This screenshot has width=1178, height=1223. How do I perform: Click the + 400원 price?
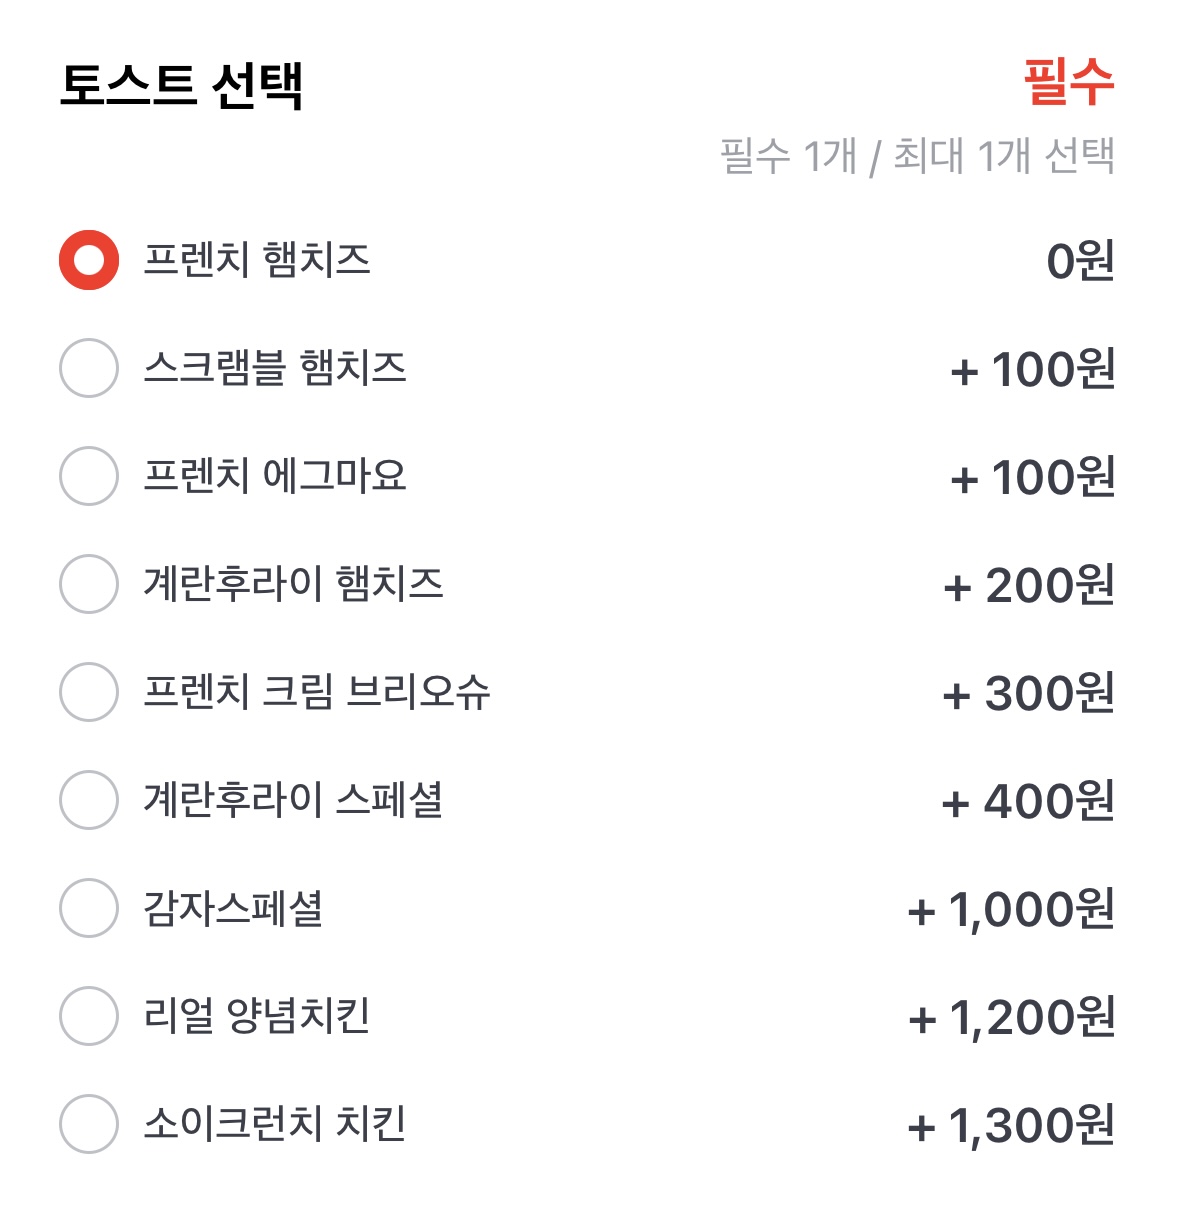pos(1028,802)
